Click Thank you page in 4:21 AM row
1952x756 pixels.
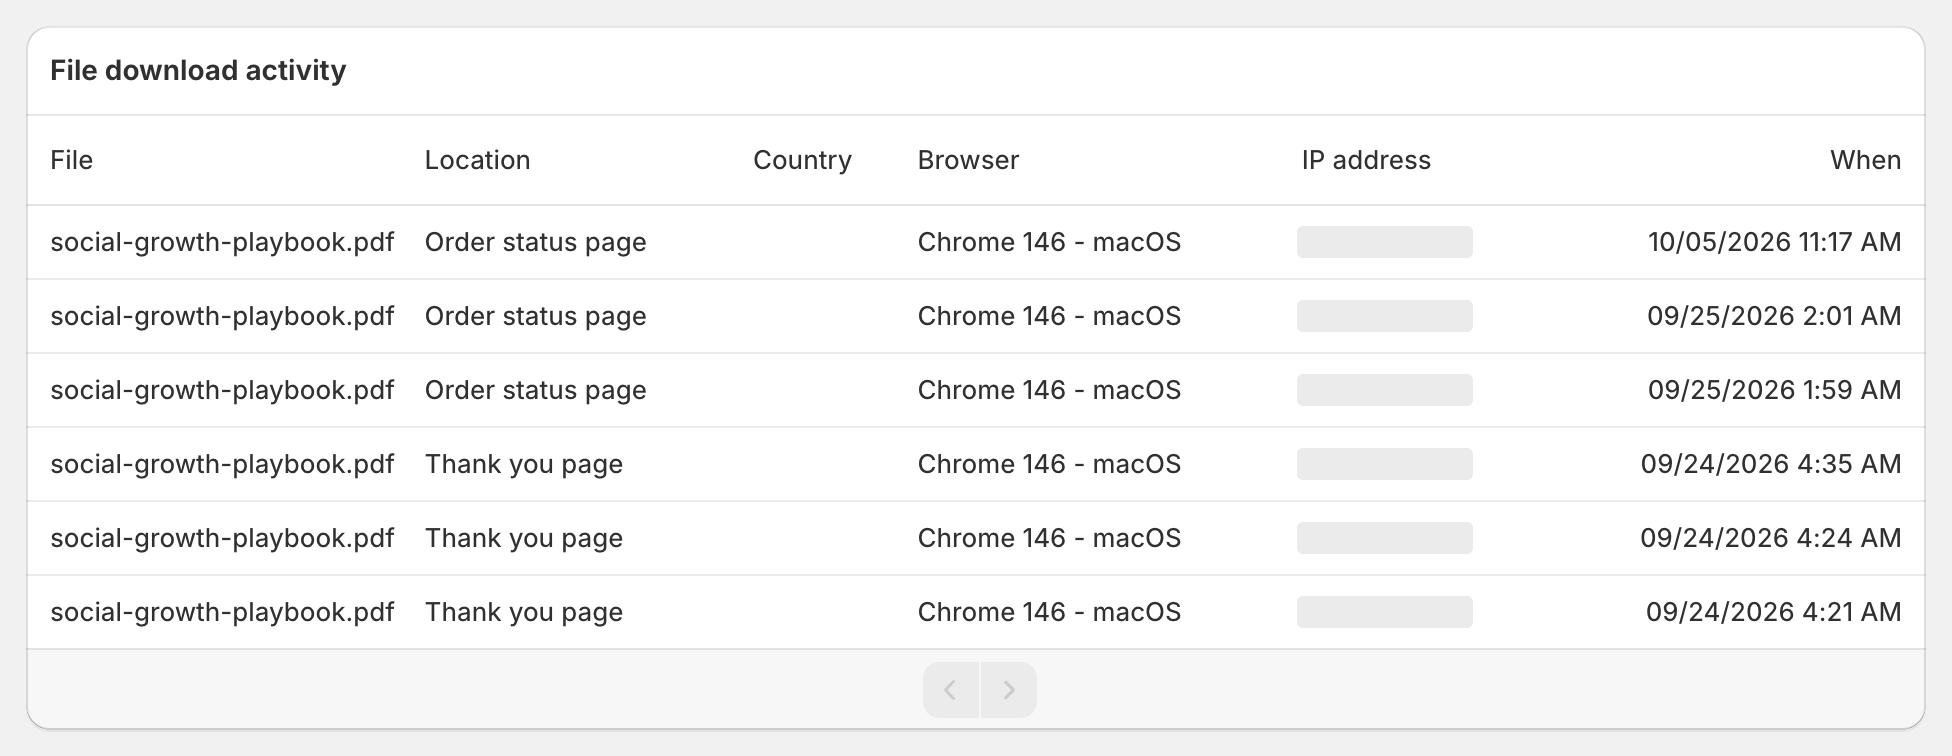[524, 612]
